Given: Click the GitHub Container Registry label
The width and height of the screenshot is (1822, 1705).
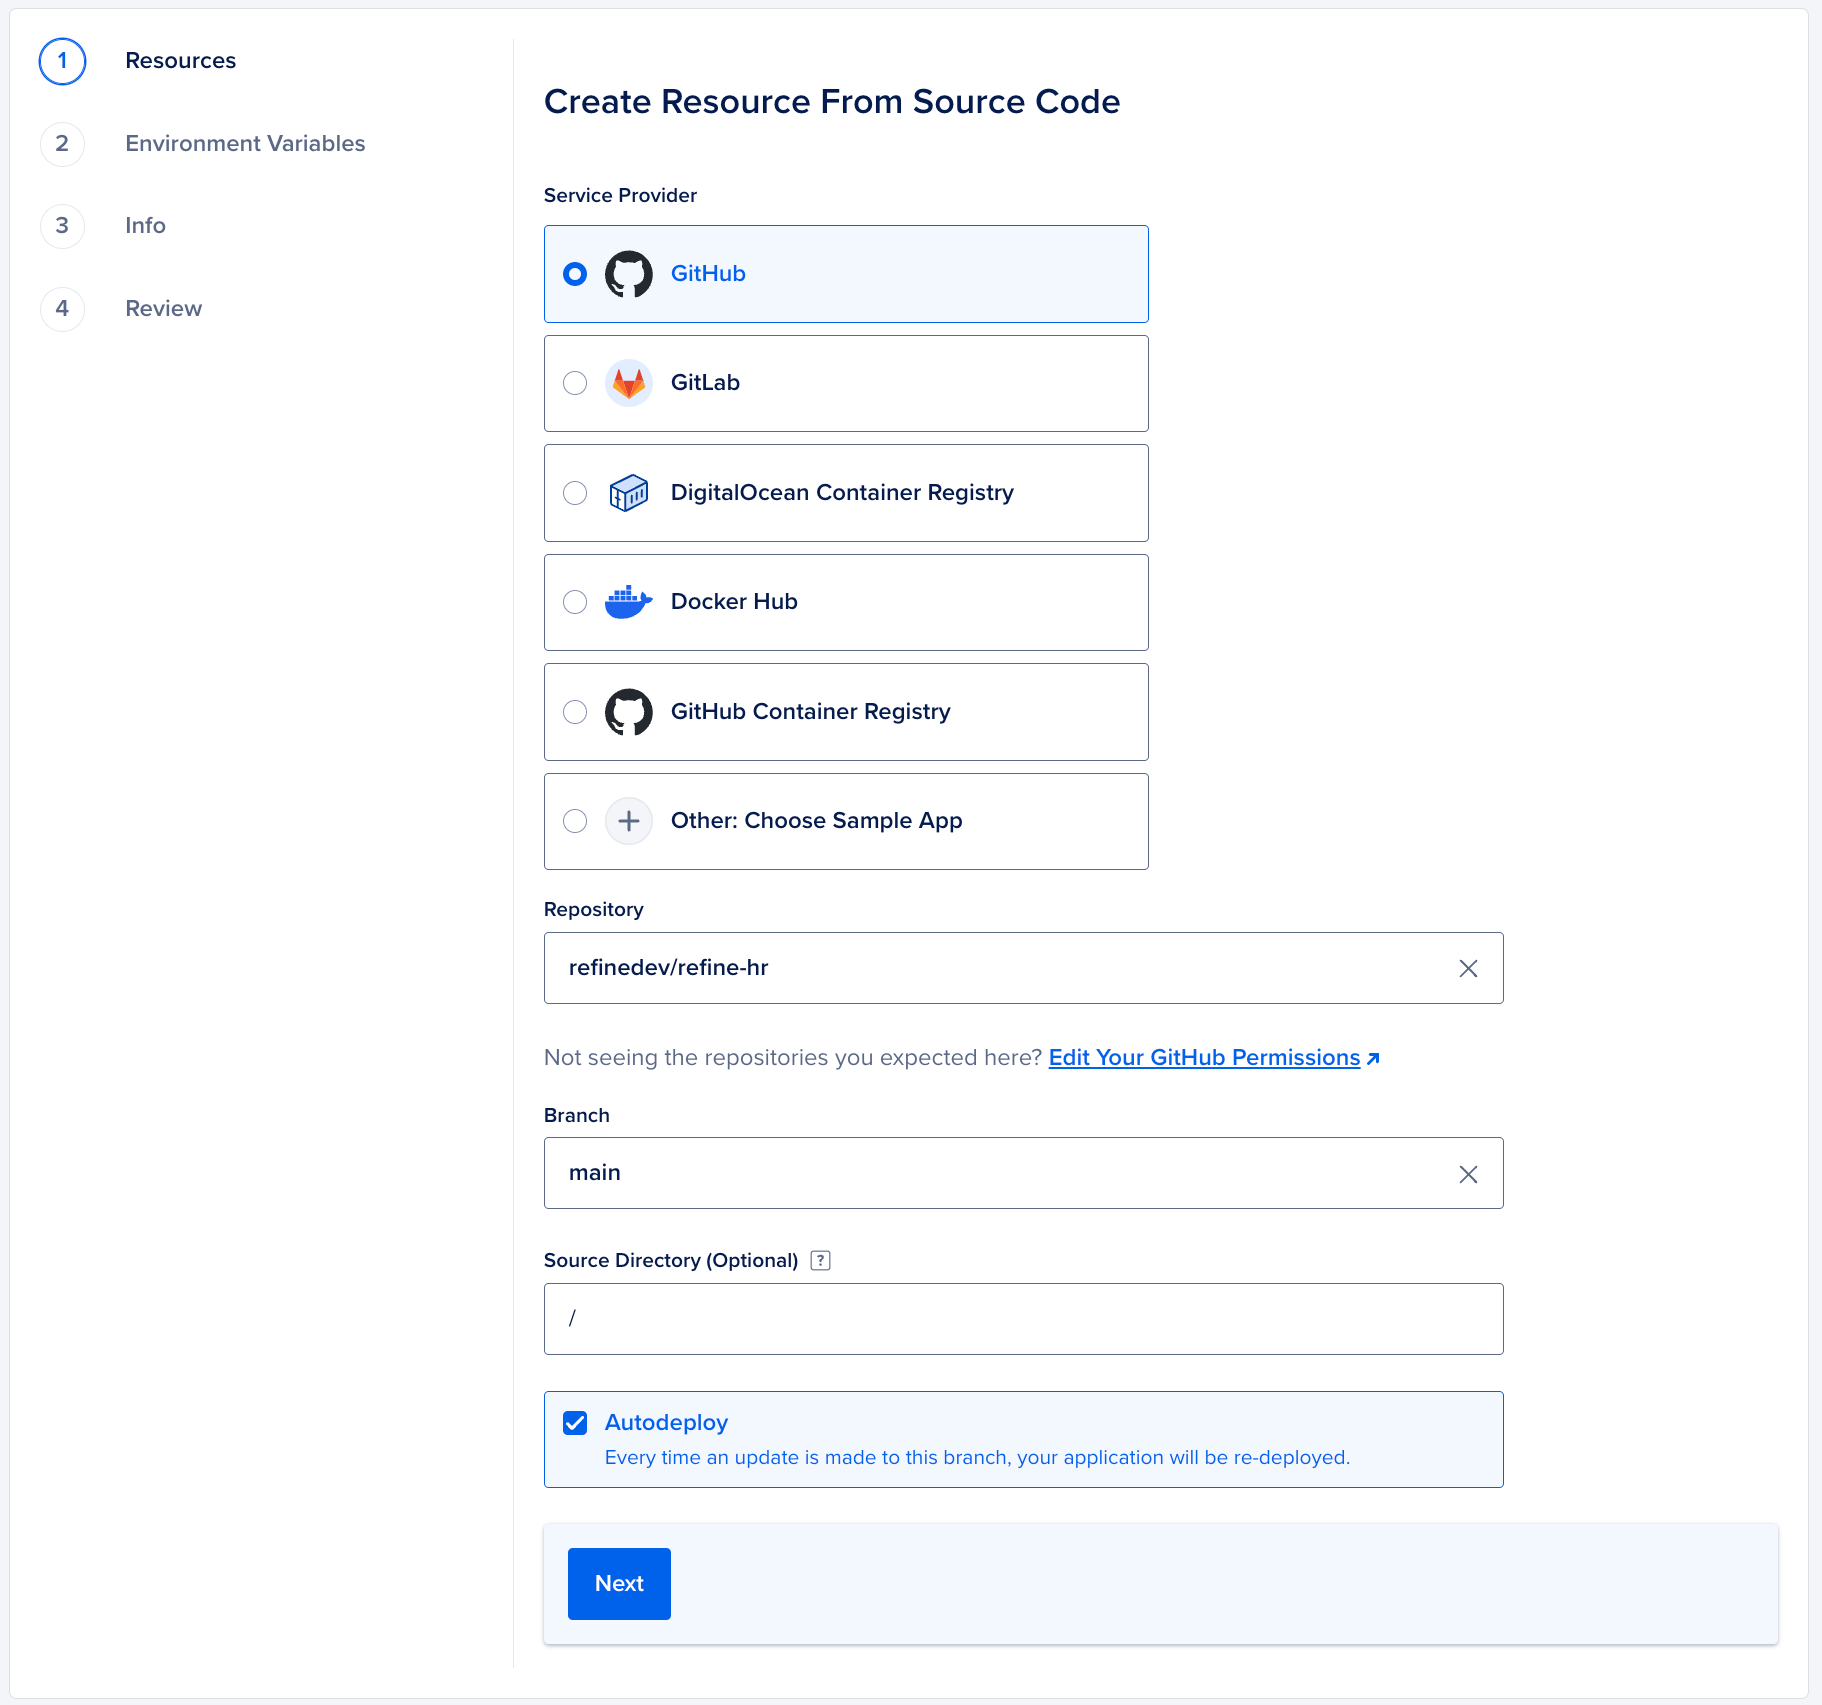Looking at the screenshot, I should pos(810,712).
